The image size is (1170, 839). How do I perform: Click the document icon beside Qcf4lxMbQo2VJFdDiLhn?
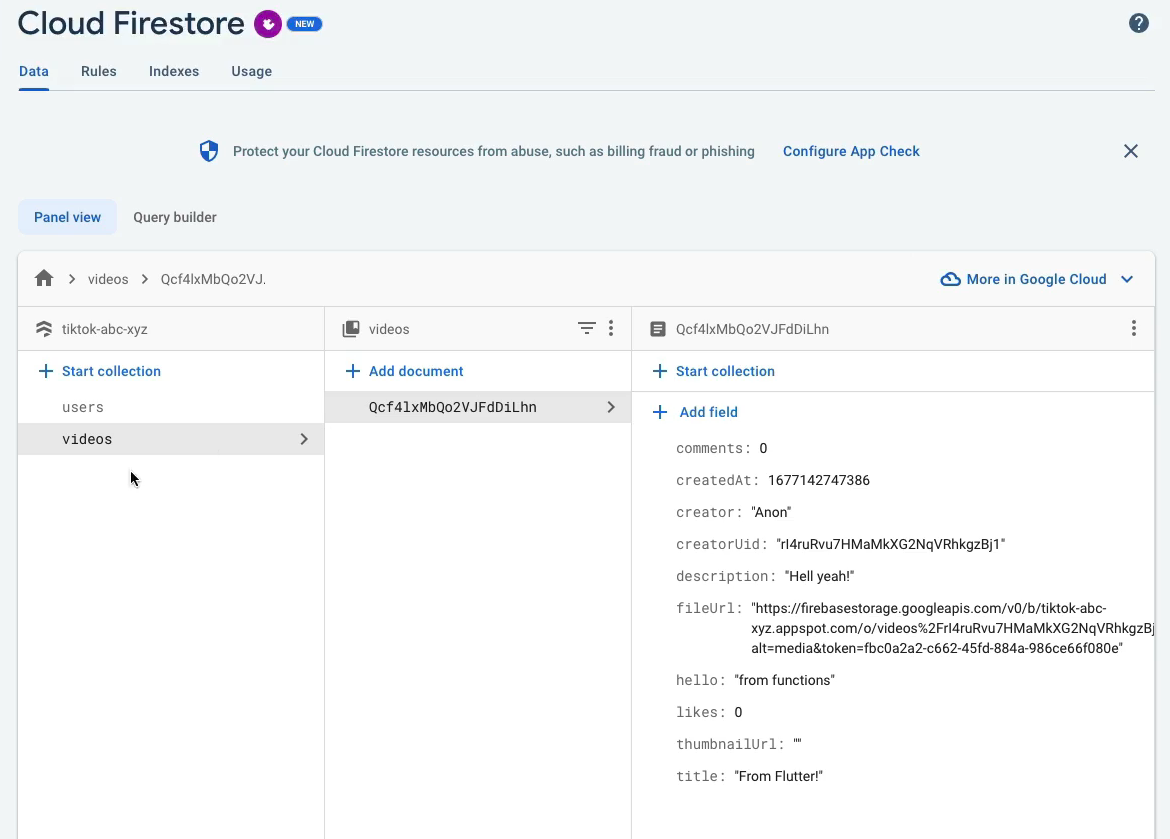pyautogui.click(x=657, y=328)
